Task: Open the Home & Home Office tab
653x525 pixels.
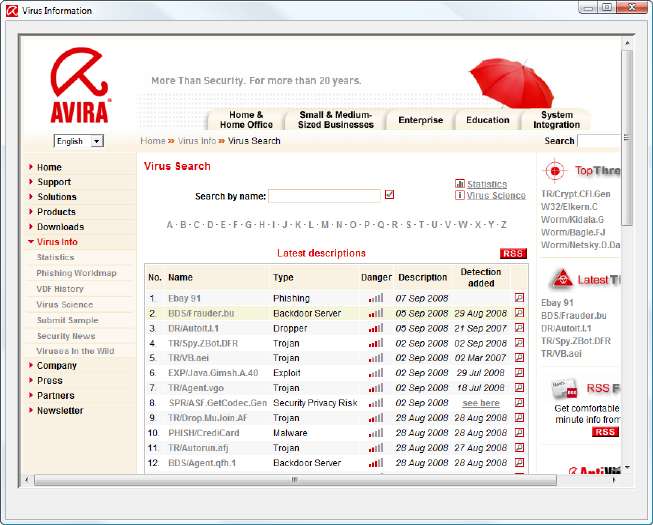Action: [245, 120]
